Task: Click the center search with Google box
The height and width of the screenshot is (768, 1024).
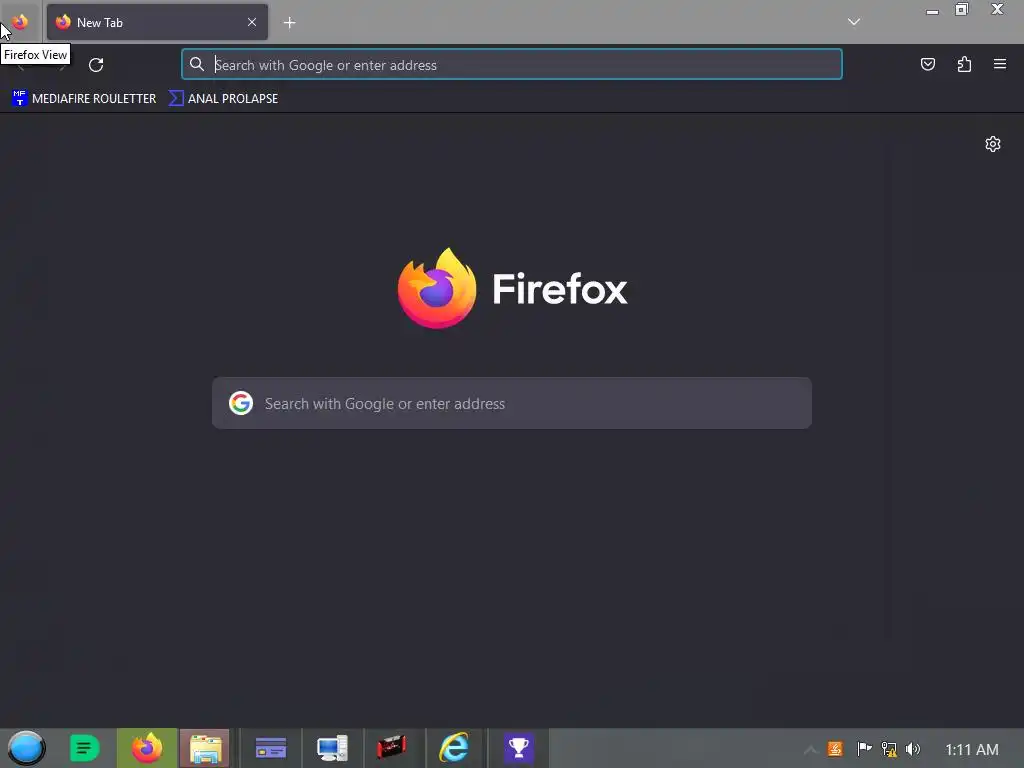Action: point(512,403)
